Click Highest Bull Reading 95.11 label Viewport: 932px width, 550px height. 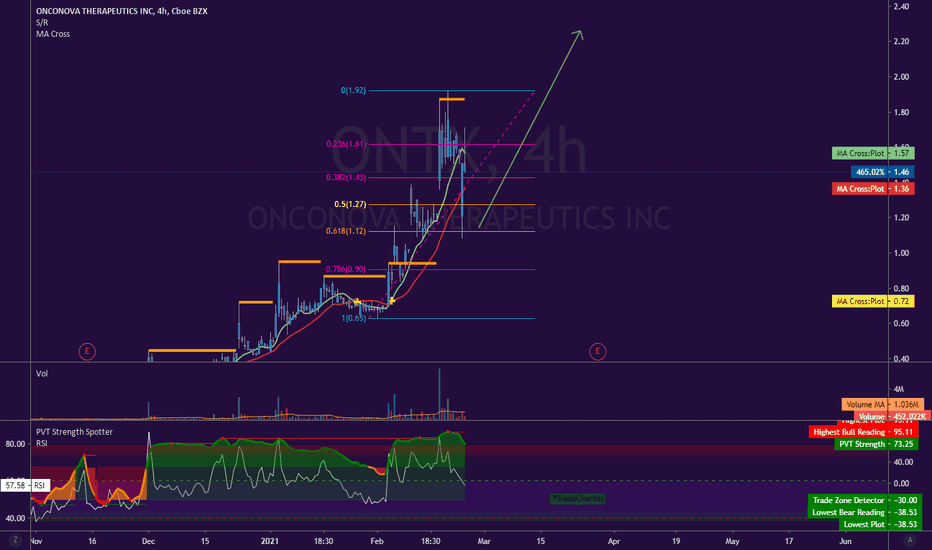pyautogui.click(x=863, y=432)
